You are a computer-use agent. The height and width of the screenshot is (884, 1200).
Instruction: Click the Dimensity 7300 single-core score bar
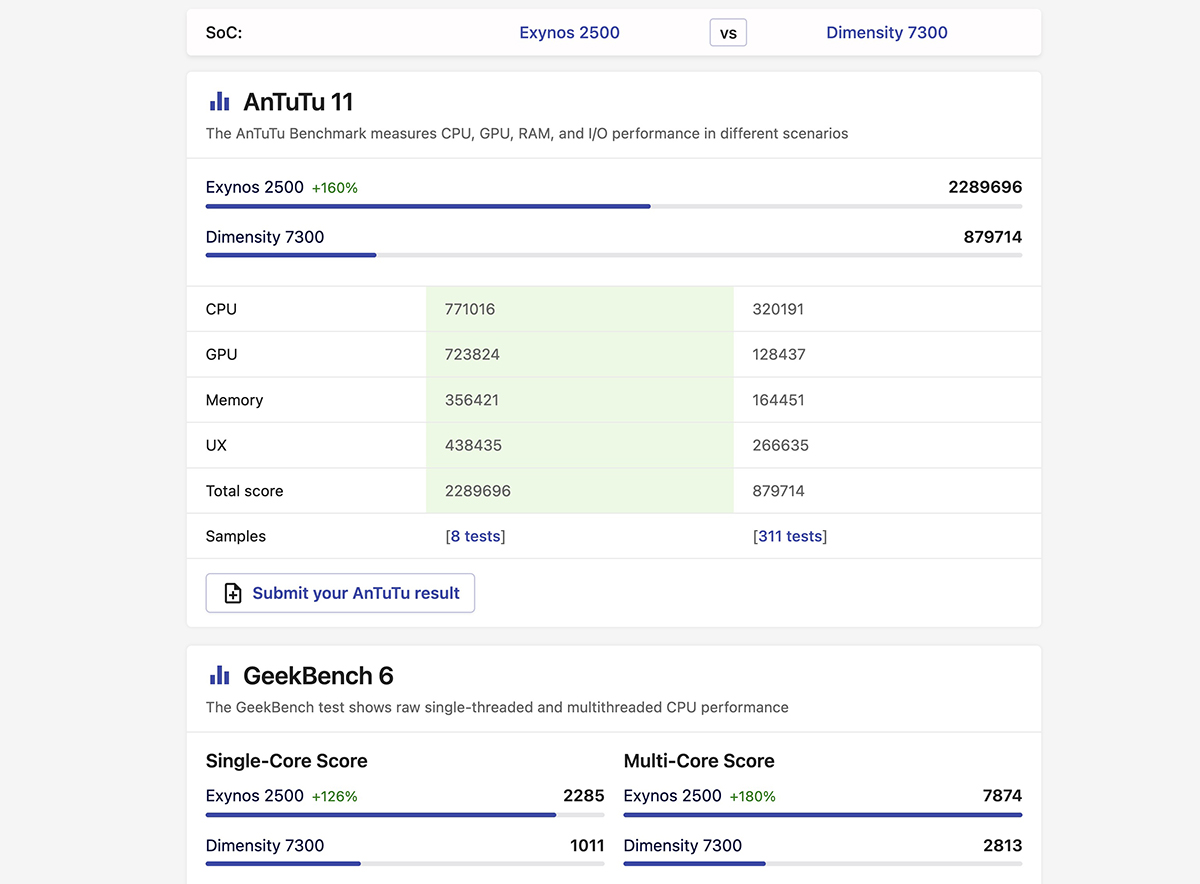tap(405, 863)
